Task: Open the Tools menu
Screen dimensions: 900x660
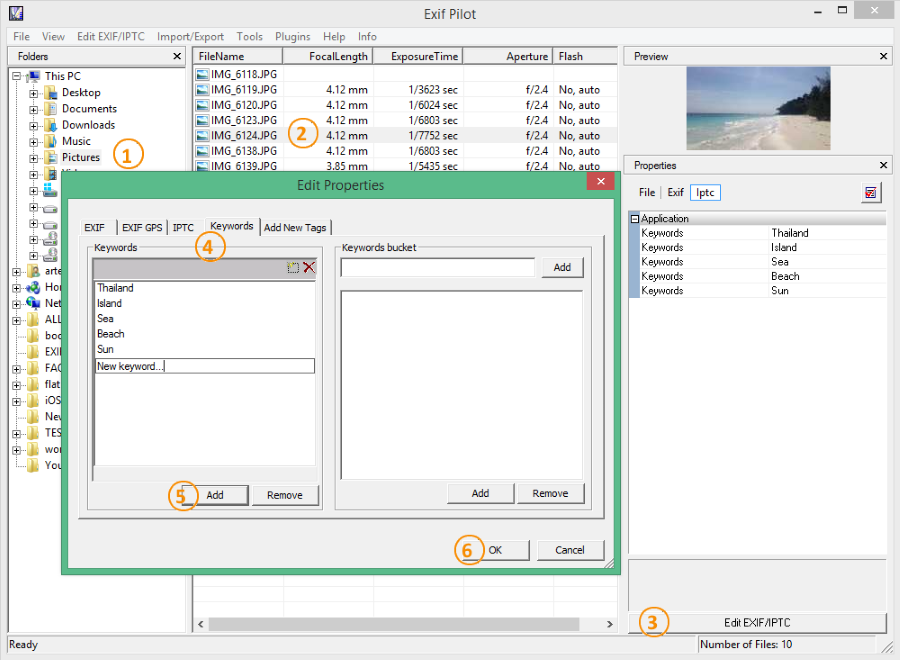Action: (x=250, y=37)
